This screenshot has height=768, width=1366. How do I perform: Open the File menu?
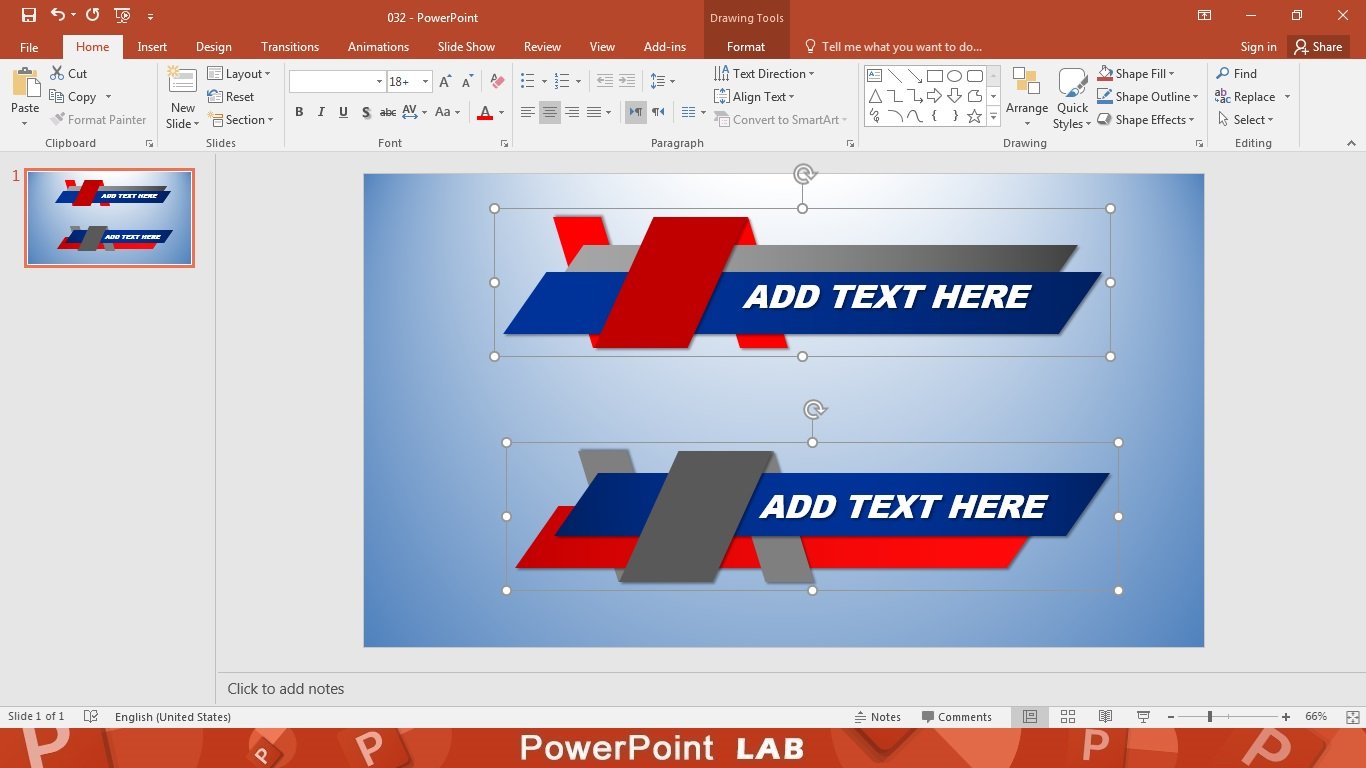click(x=29, y=47)
